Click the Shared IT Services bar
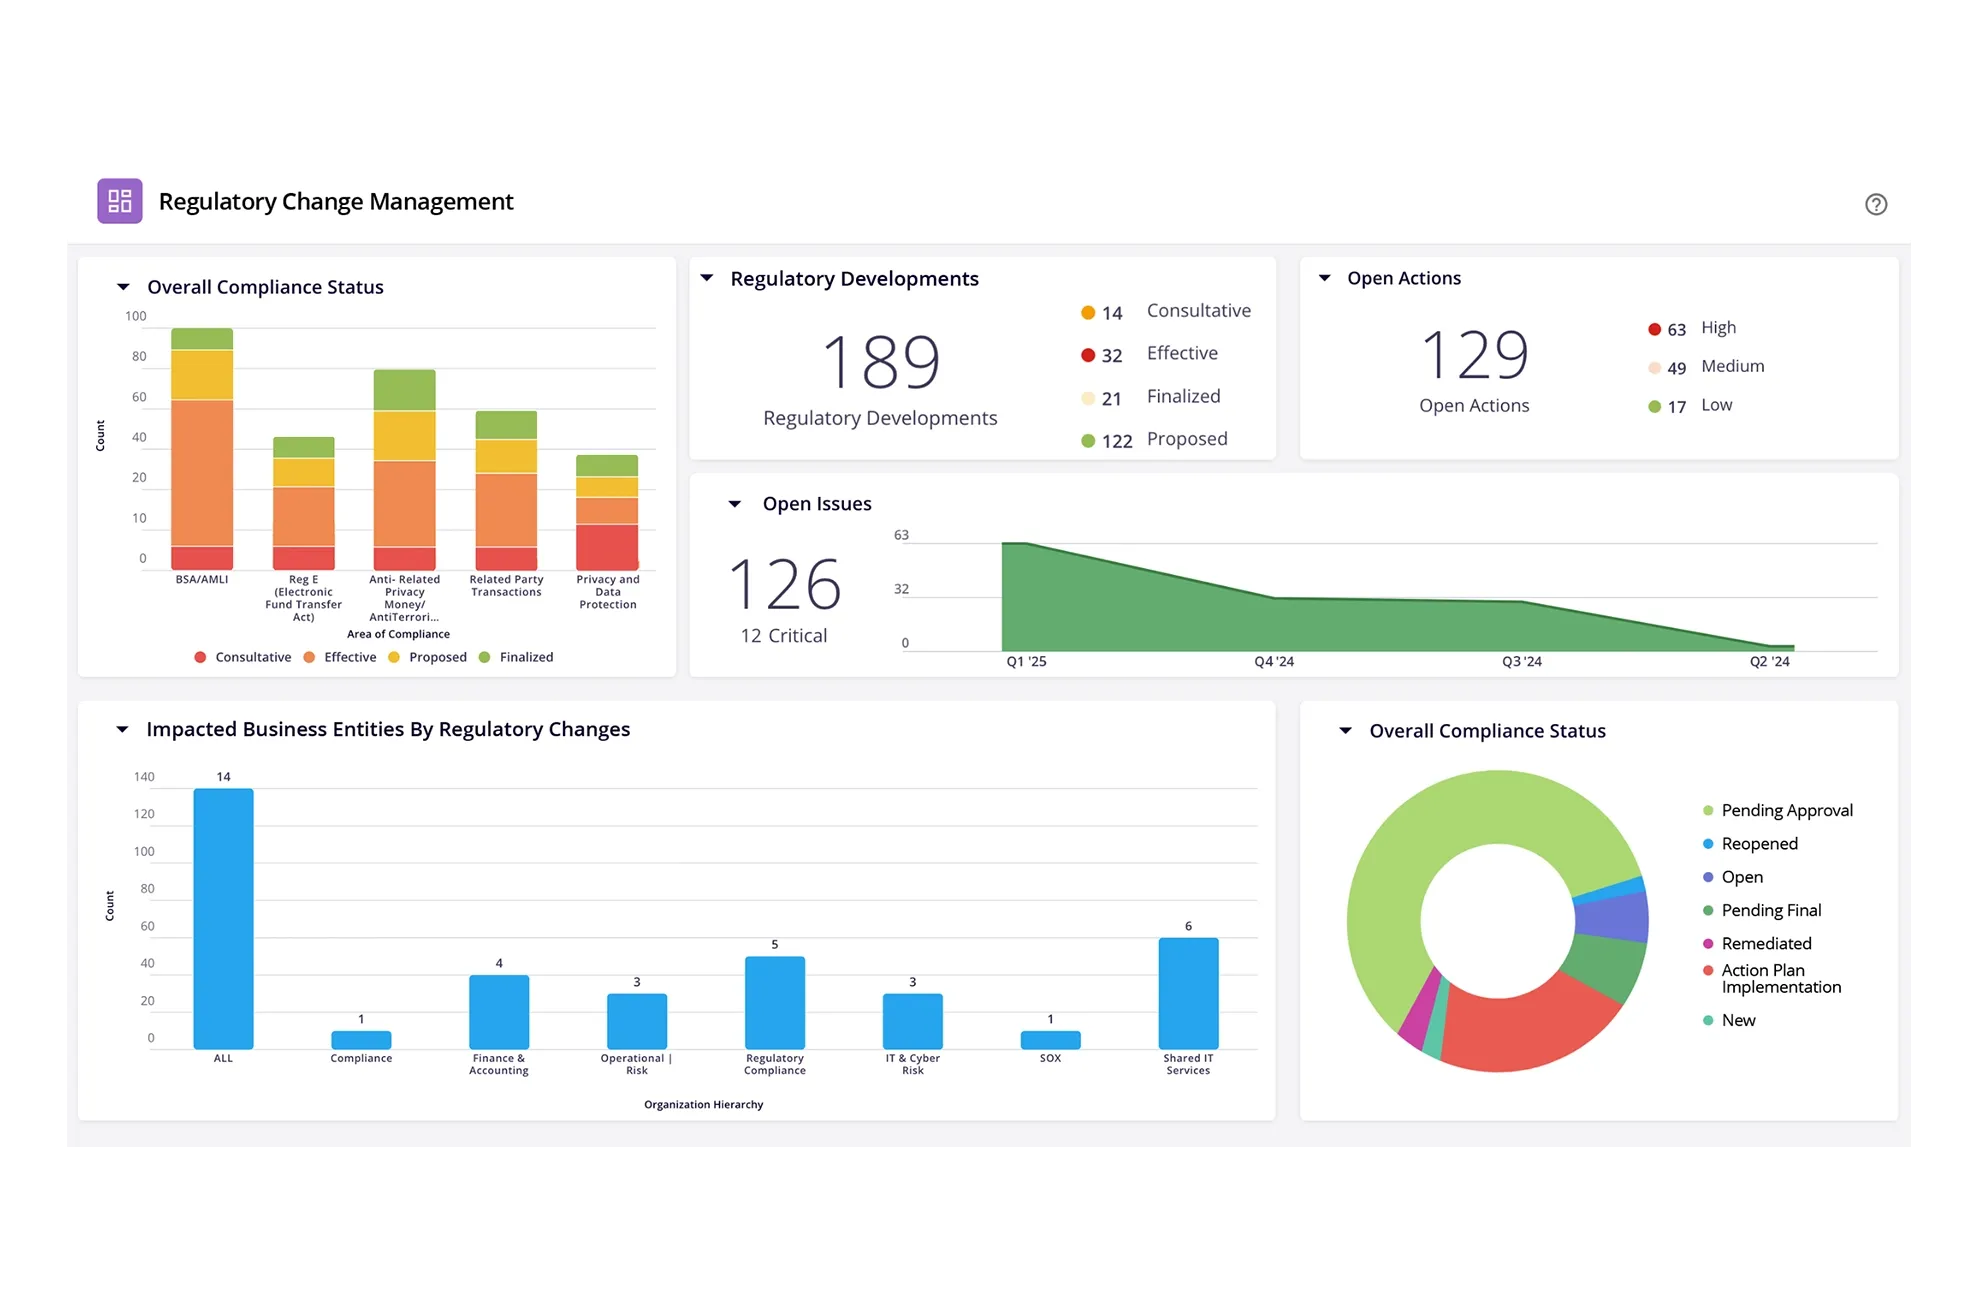This screenshot has height=1313, width=1975. (1188, 992)
